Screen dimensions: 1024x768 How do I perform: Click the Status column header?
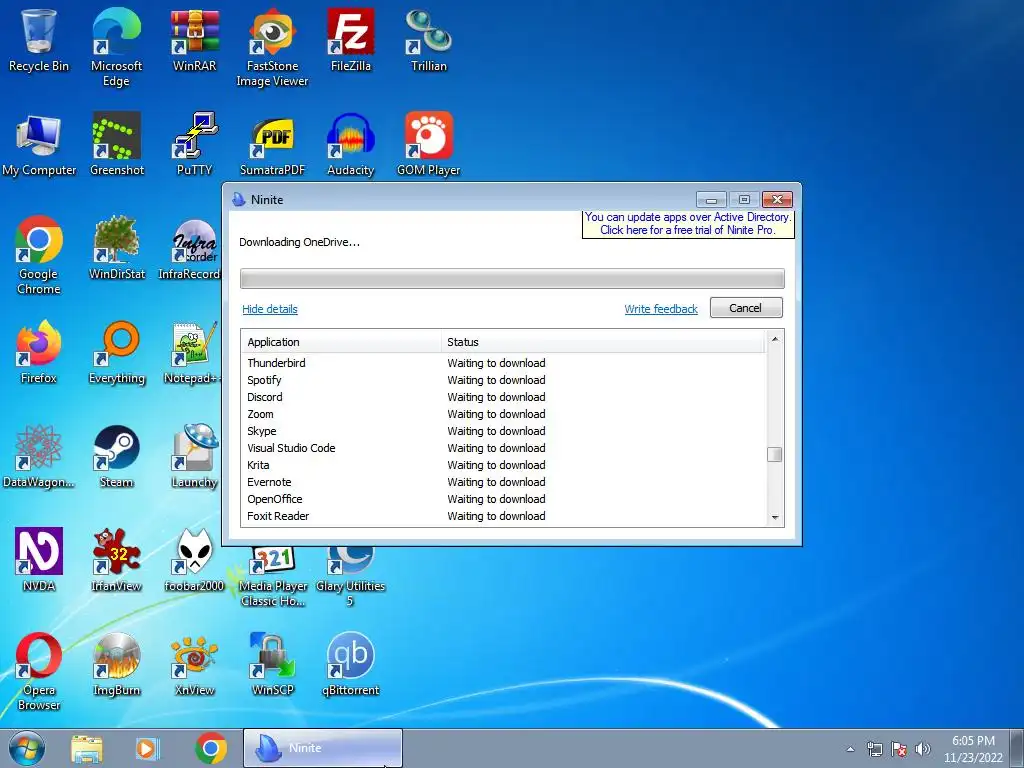pyautogui.click(x=603, y=342)
